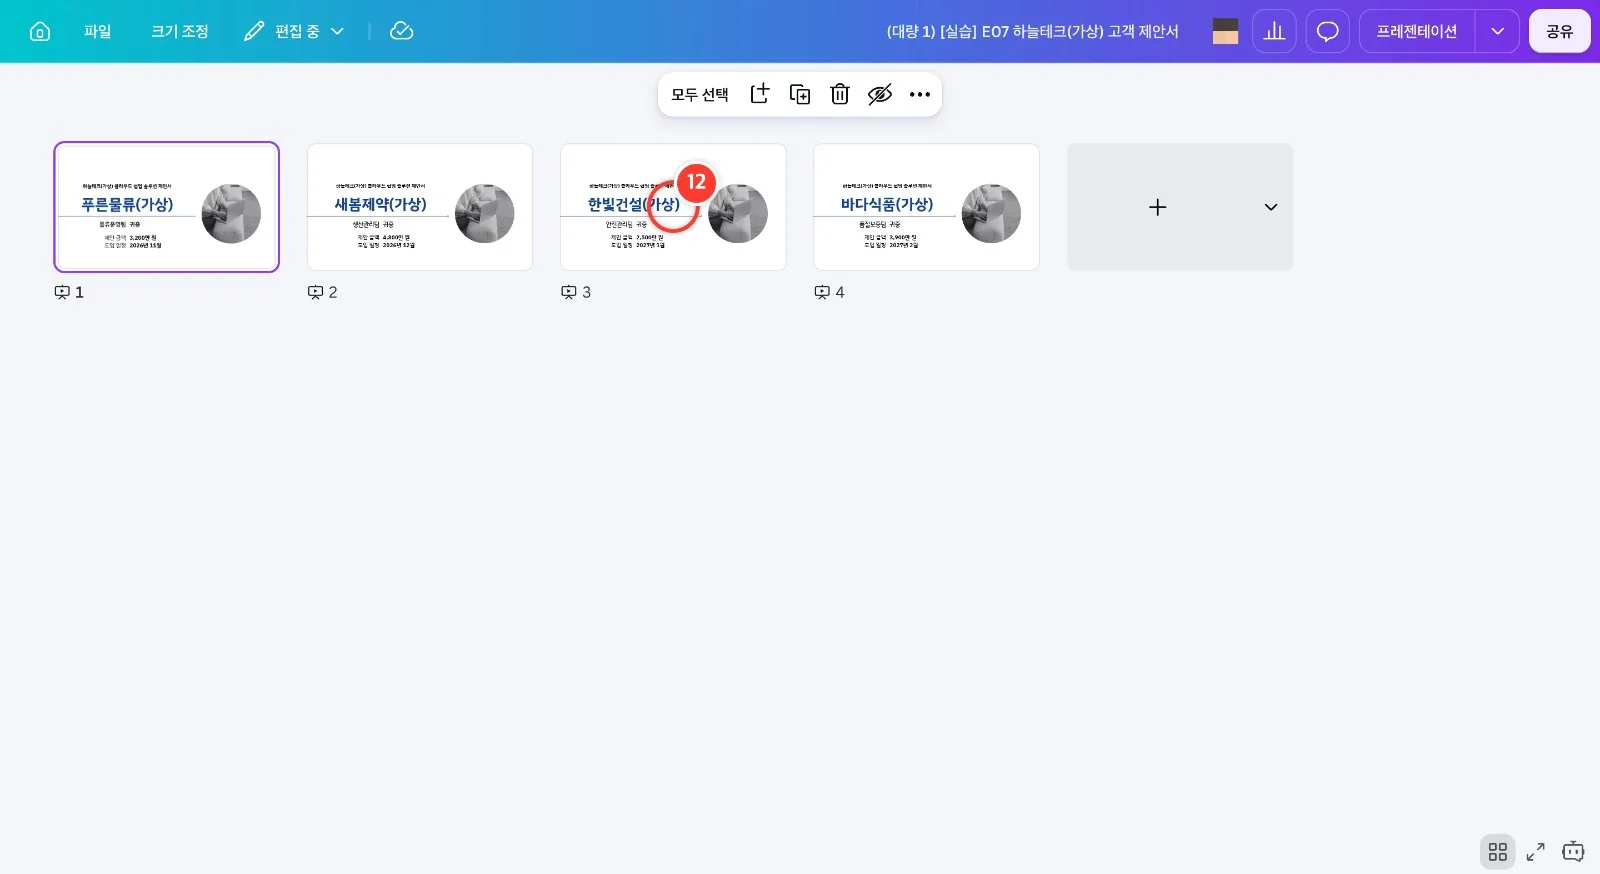
Task: Toggle the grid view icon
Action: click(x=1497, y=851)
